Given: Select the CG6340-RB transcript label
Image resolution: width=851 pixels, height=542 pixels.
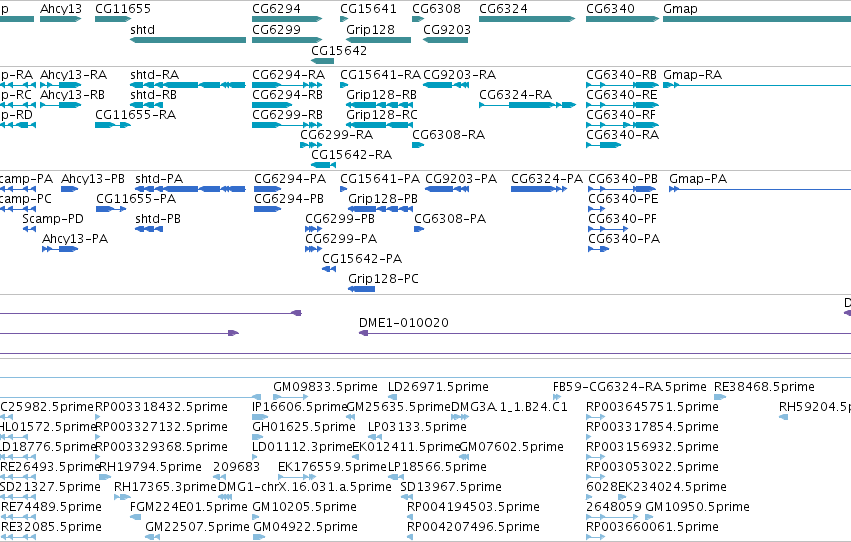Looking at the screenshot, I should pyautogui.click(x=621, y=75).
